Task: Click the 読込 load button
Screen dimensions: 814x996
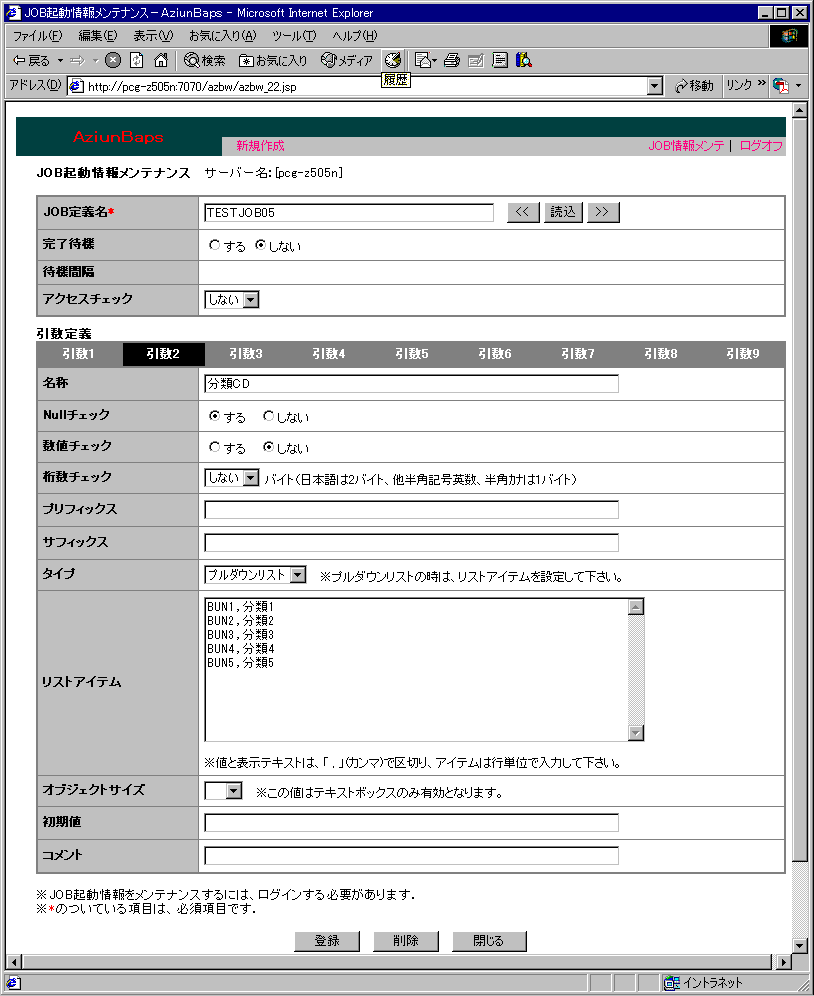Action: (563, 212)
